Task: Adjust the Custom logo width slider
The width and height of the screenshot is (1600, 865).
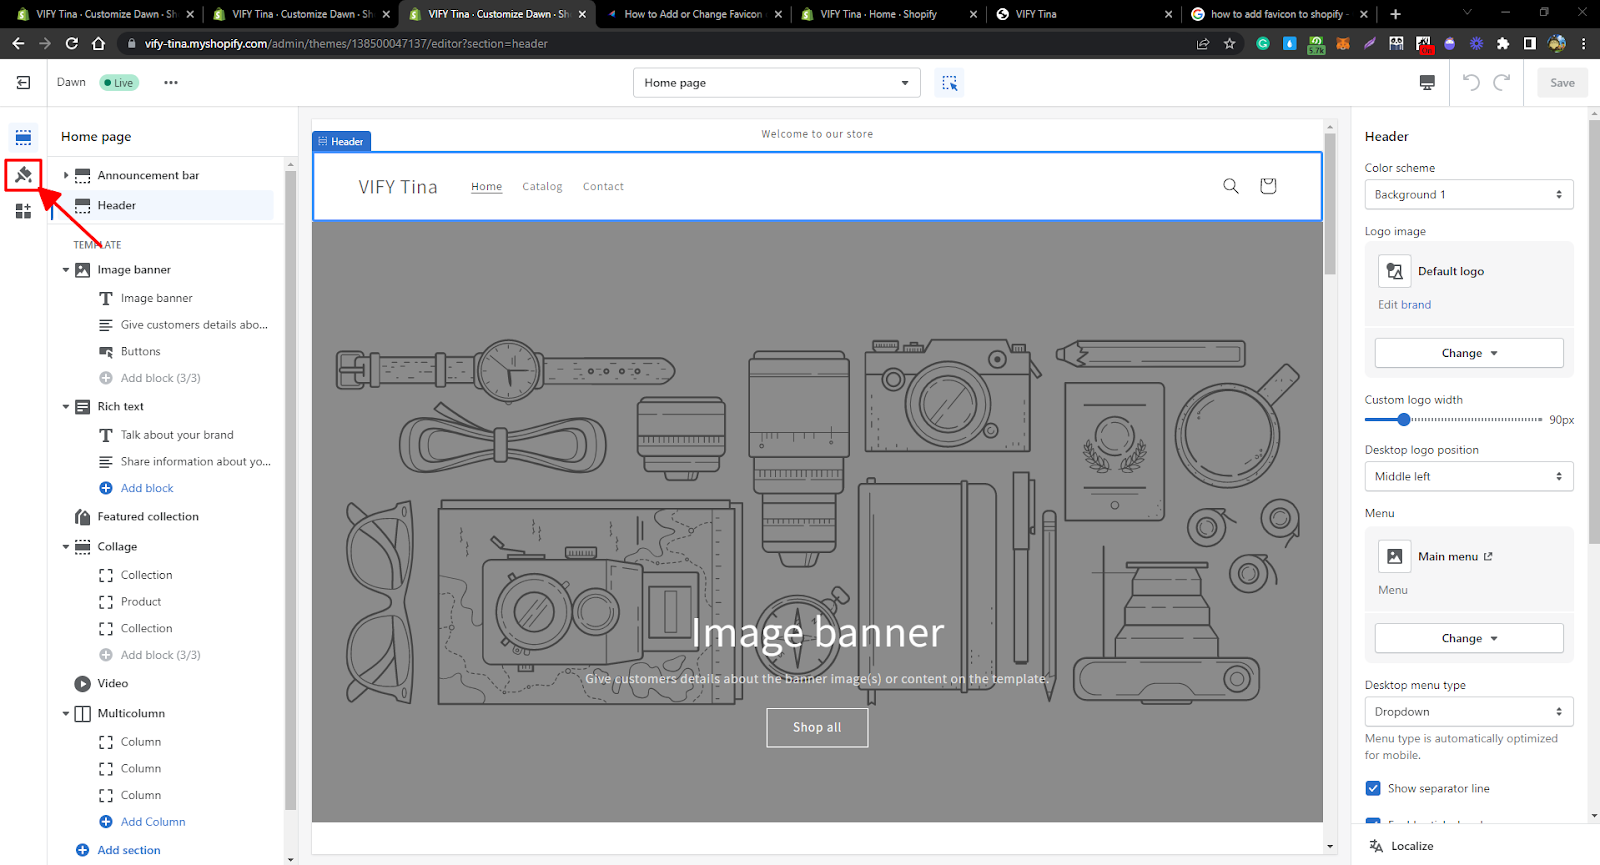Action: point(1453,420)
